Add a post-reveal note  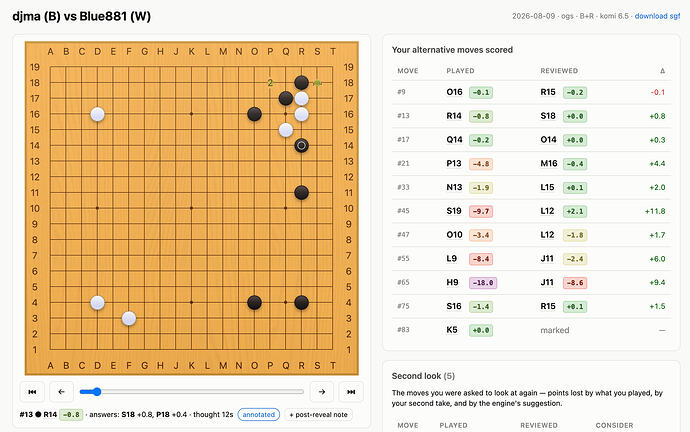coord(319,414)
